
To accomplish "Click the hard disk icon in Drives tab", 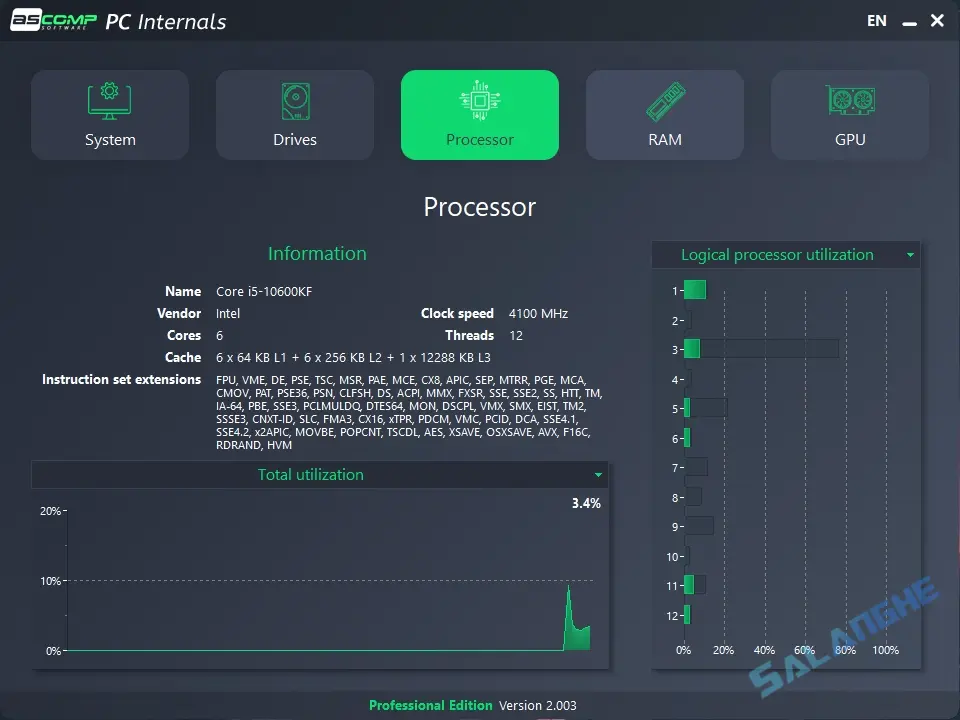I will coord(295,102).
